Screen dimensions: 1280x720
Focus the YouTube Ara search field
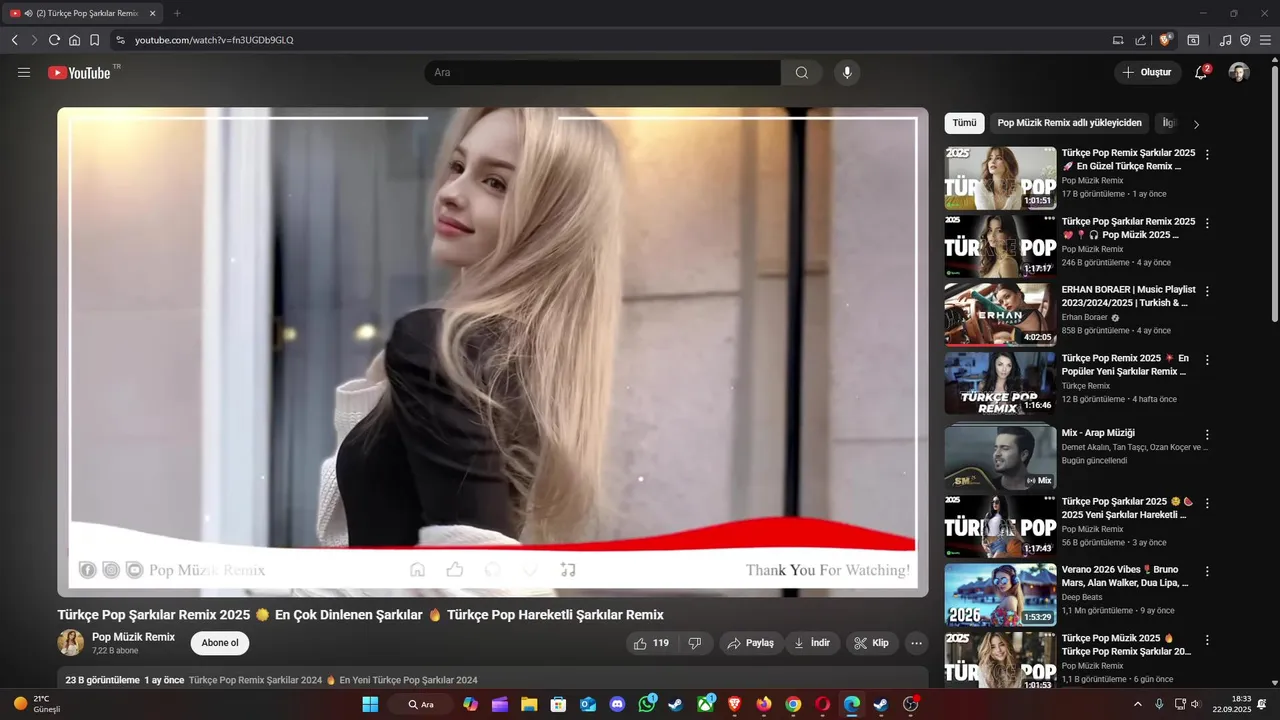pos(602,72)
